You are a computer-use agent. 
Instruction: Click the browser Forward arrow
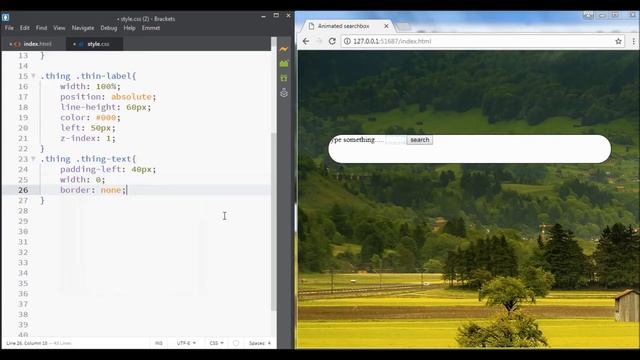point(319,41)
